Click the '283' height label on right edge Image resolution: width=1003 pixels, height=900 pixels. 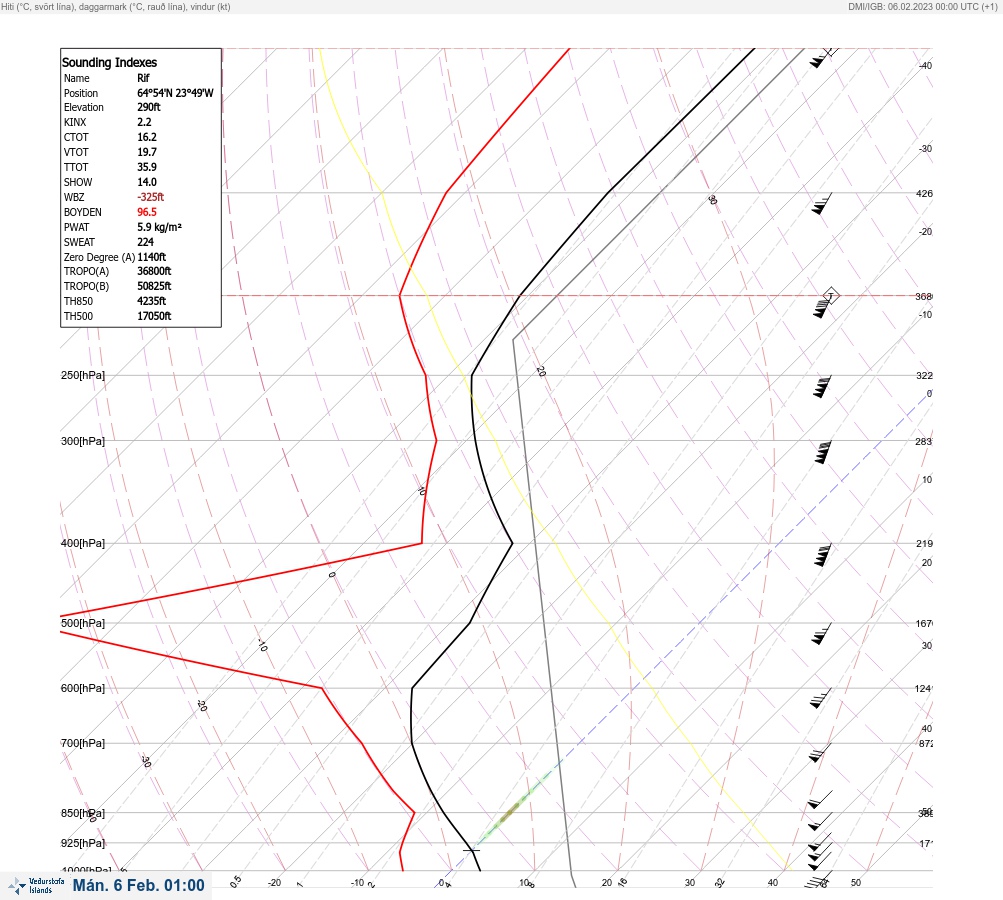click(x=924, y=441)
